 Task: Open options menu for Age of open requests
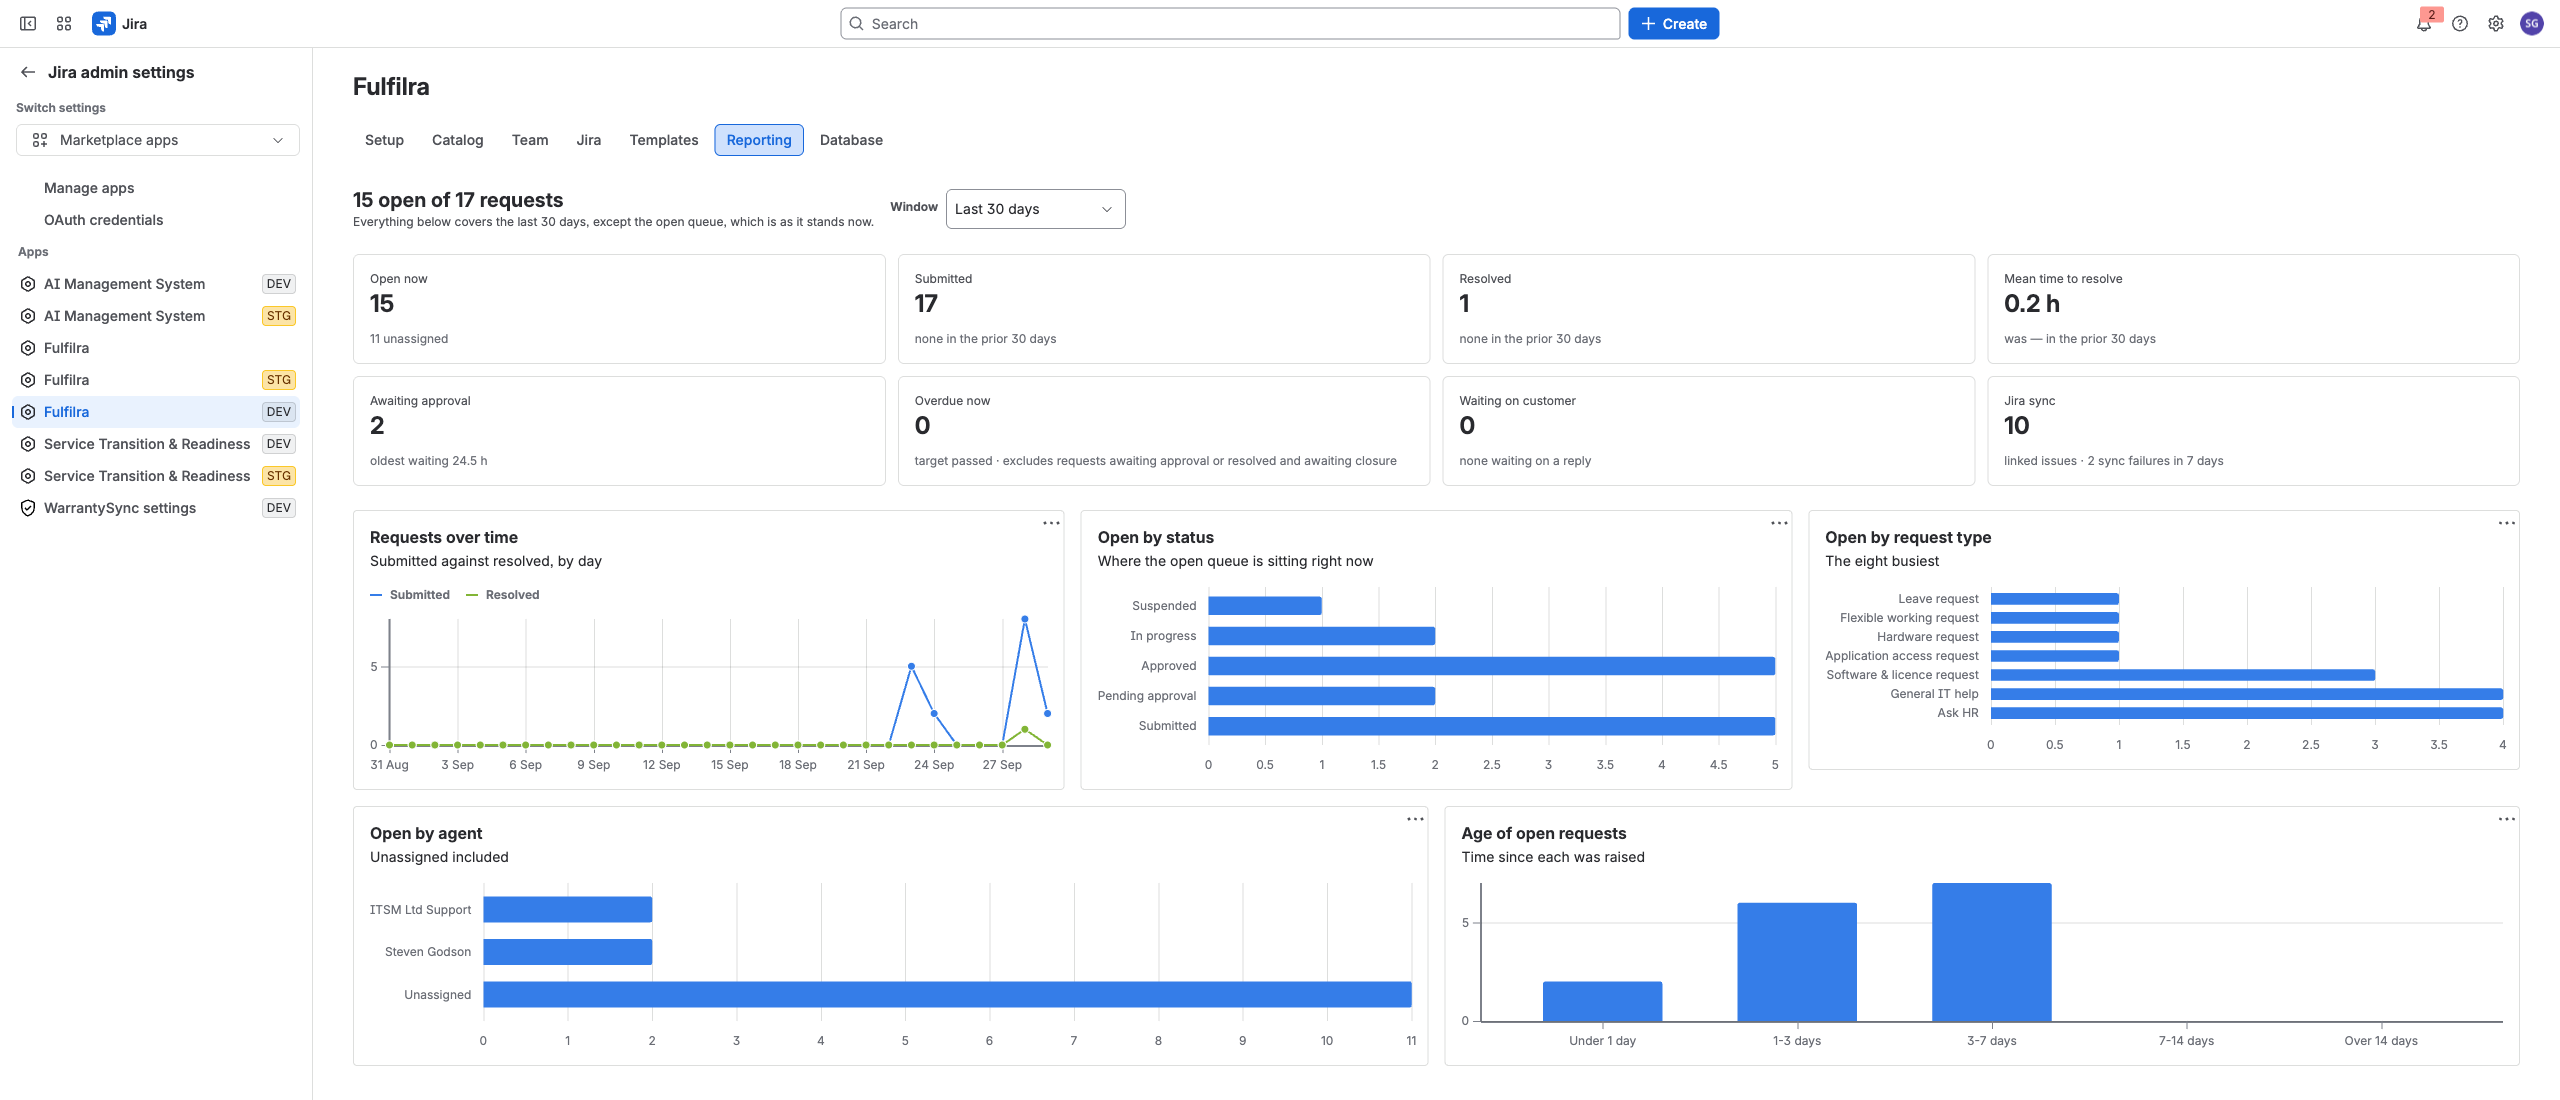pyautogui.click(x=2507, y=819)
